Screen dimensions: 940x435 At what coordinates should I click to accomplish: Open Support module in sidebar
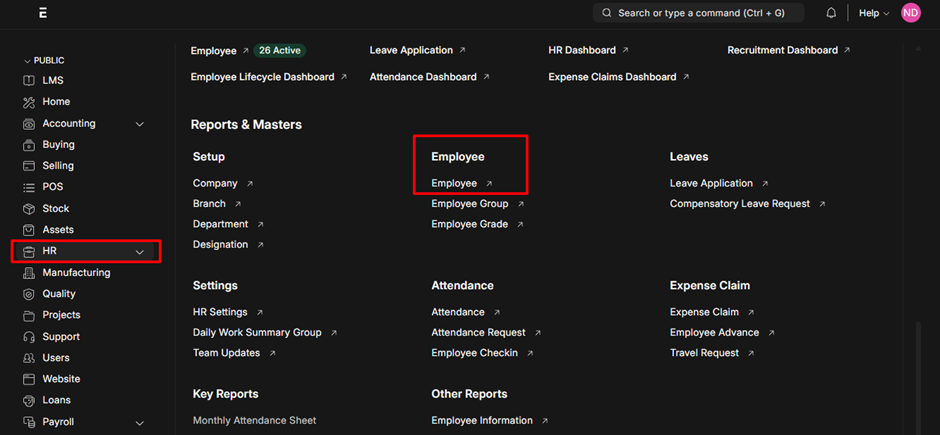coord(61,337)
